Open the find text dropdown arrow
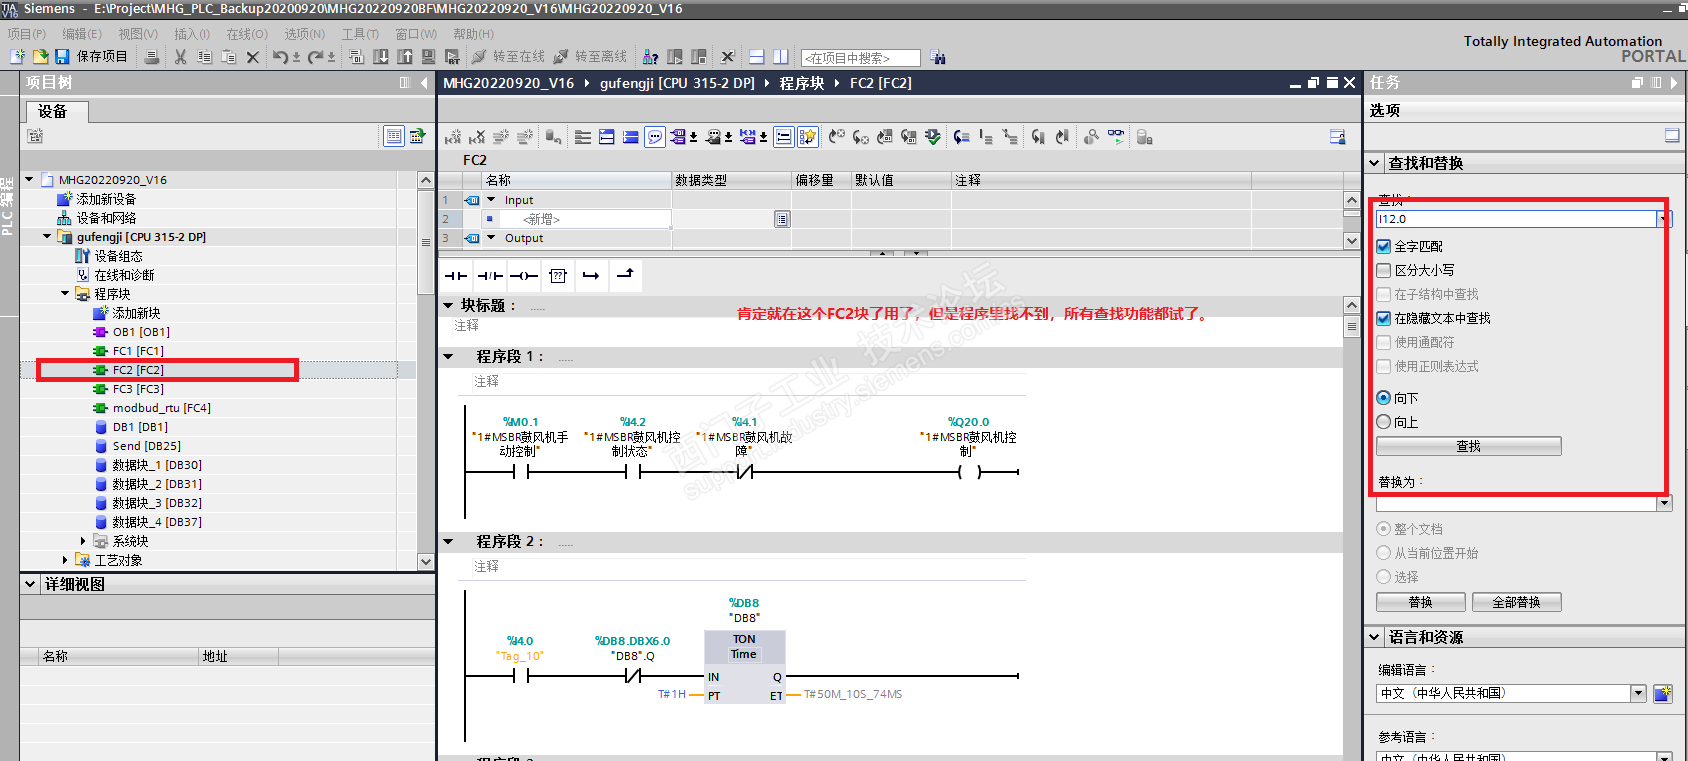The image size is (1688, 761). click(x=1663, y=219)
